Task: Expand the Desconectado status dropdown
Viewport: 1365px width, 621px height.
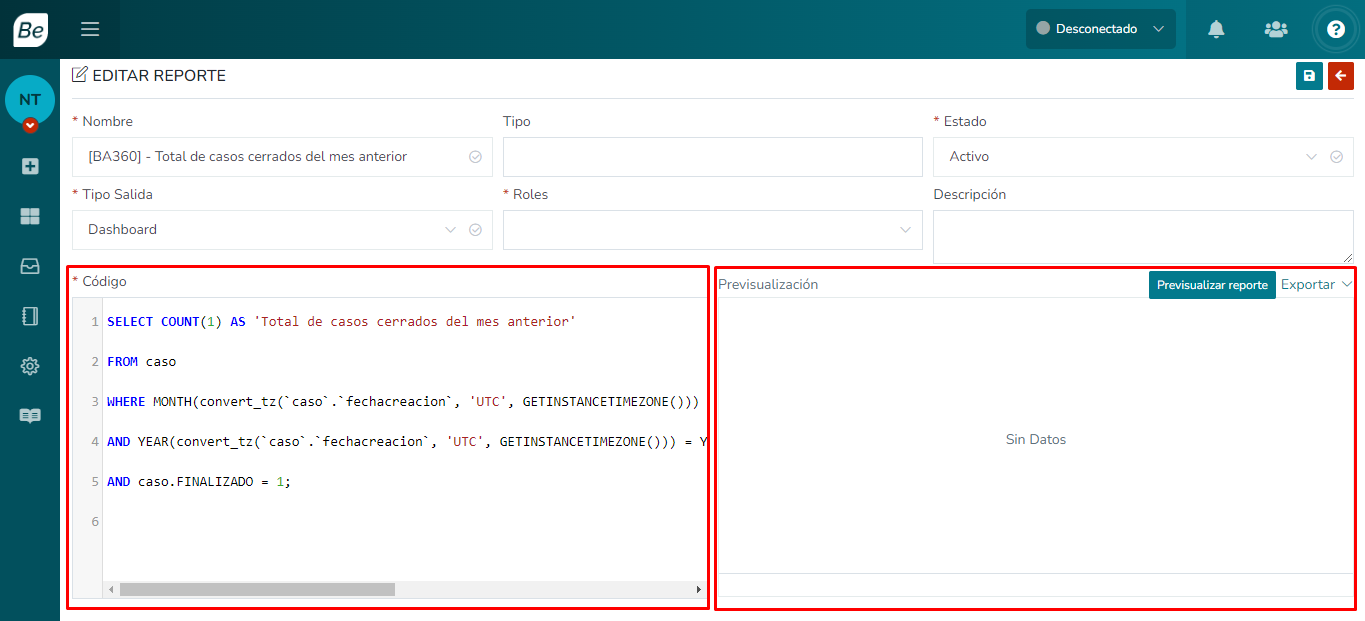Action: coord(1100,29)
